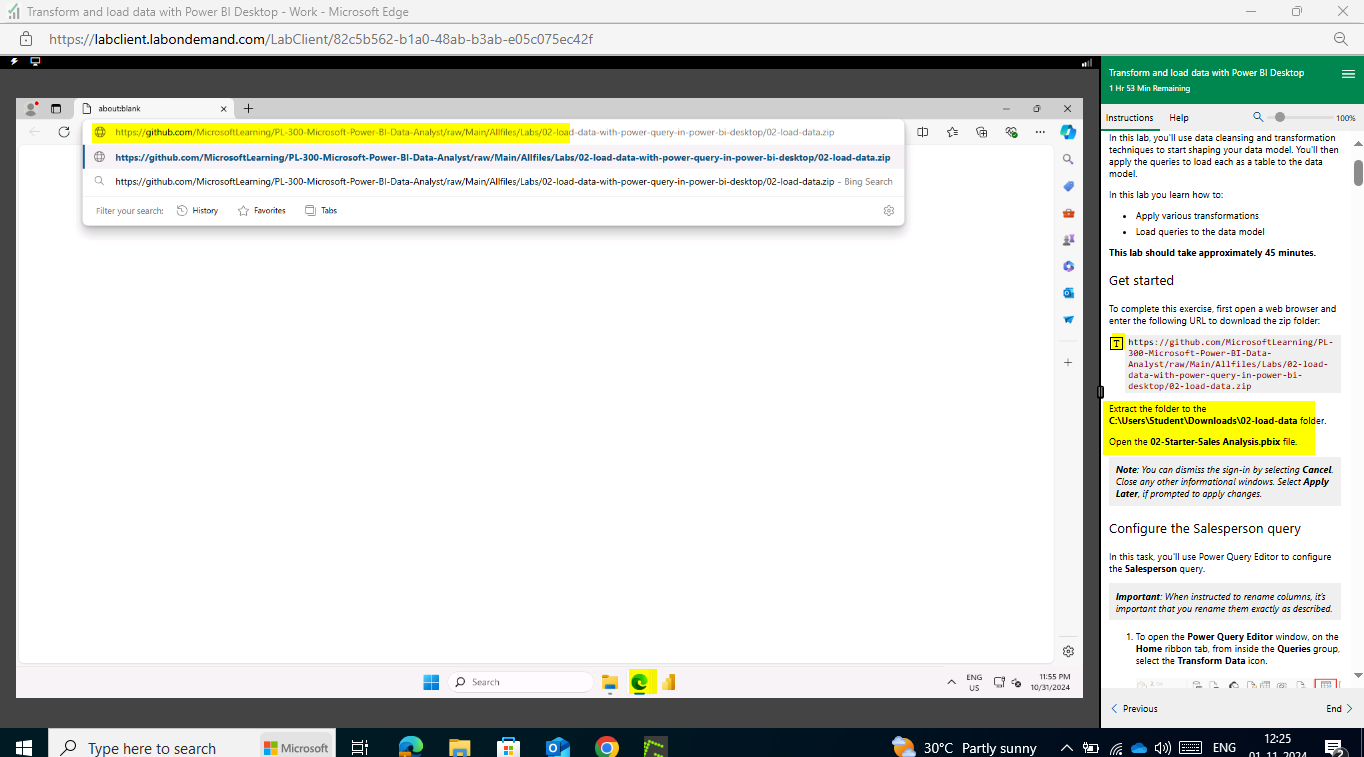
Task: Open host taskbar Chrome icon
Action: (x=606, y=747)
